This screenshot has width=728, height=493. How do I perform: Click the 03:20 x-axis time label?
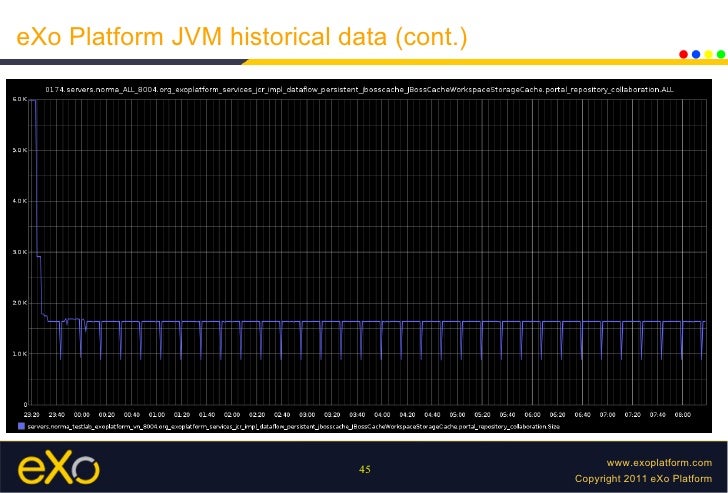332,415
